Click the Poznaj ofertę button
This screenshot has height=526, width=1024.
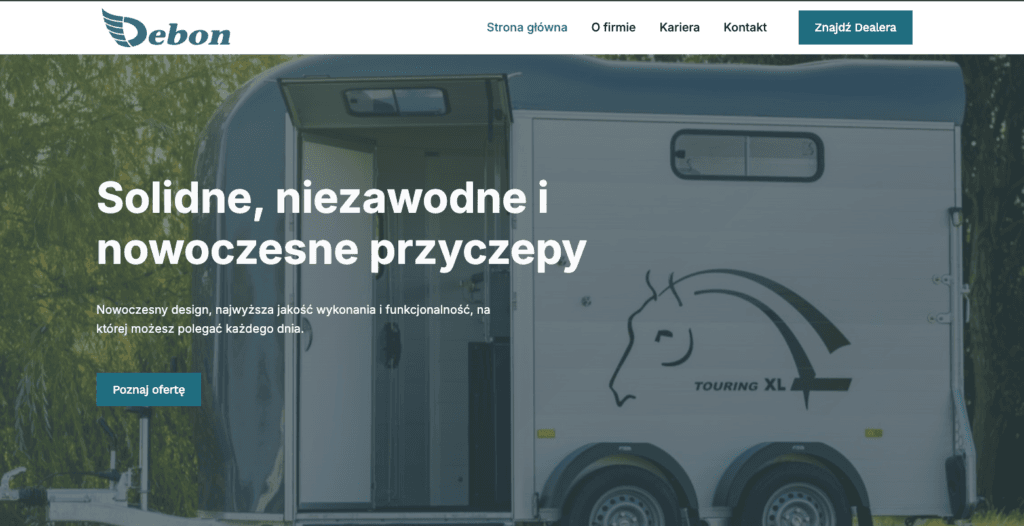[x=148, y=389]
